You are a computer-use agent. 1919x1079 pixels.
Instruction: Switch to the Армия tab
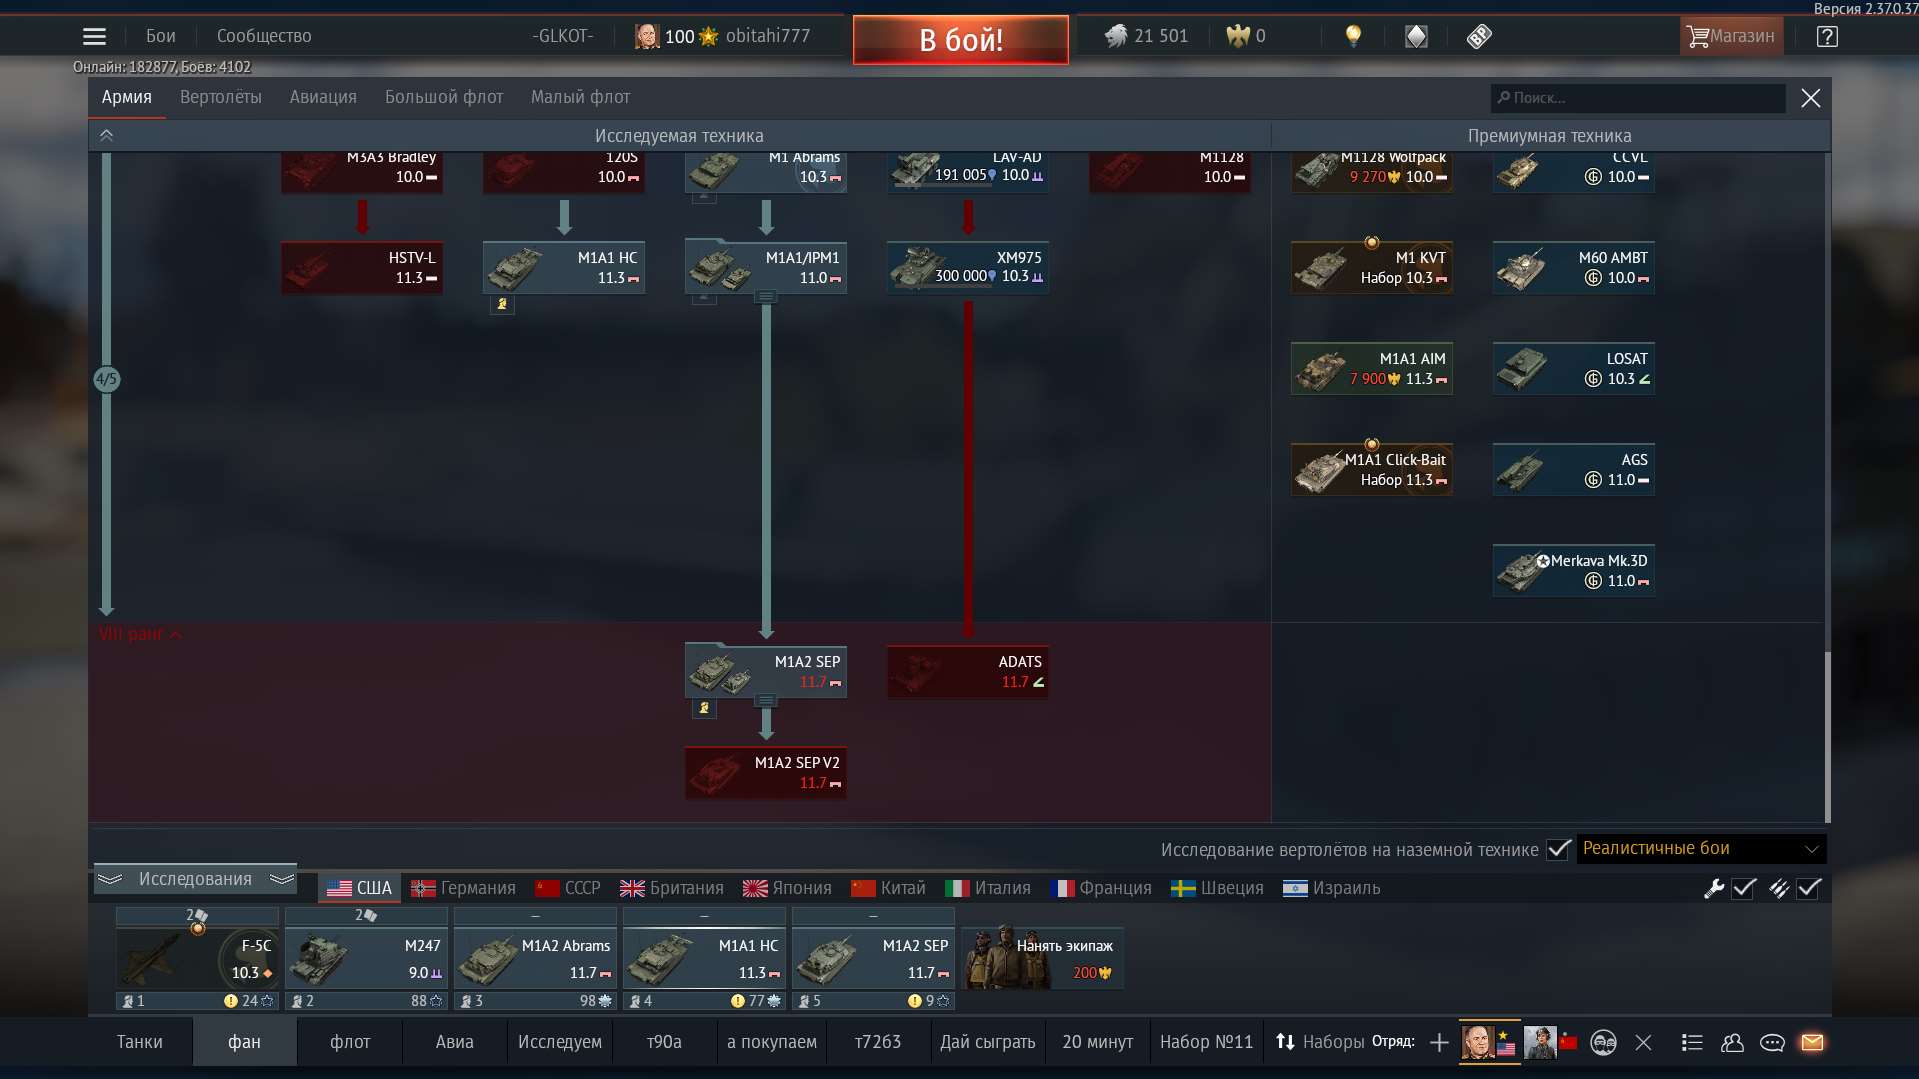[127, 97]
